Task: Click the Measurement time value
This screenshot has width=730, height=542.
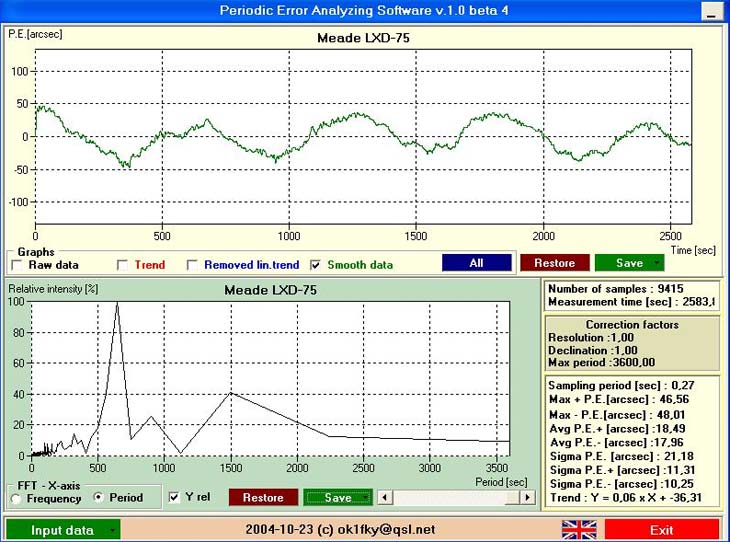Action: click(698, 302)
